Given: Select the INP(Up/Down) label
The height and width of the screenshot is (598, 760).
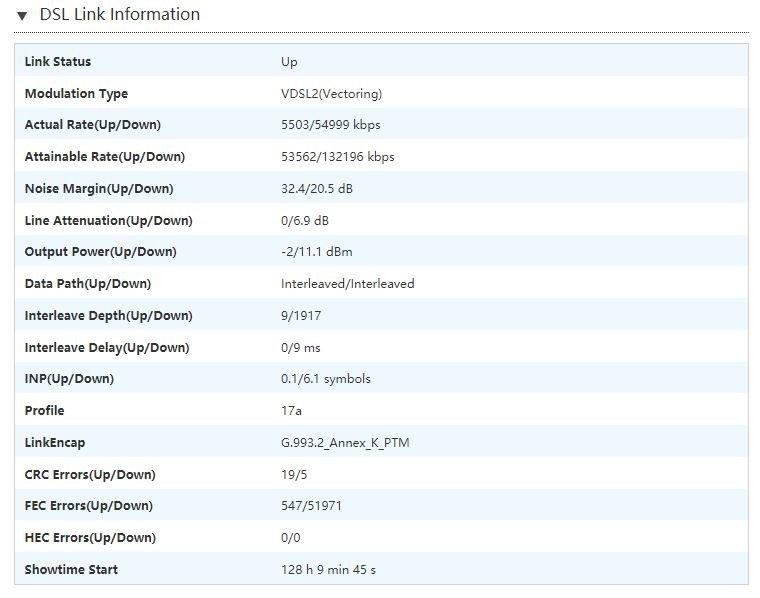Looking at the screenshot, I should pyautogui.click(x=69, y=378).
